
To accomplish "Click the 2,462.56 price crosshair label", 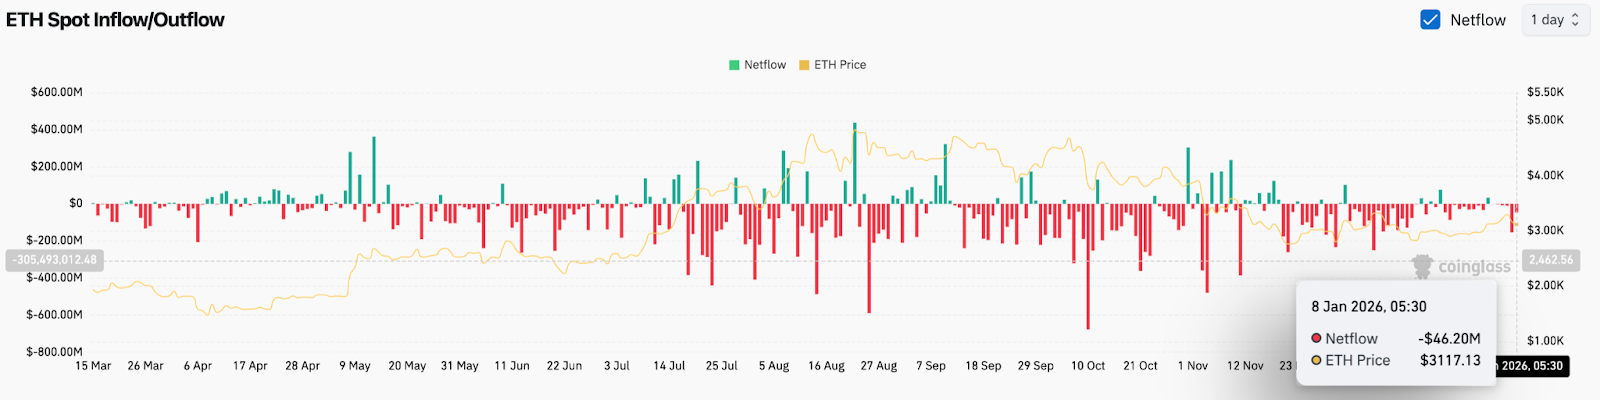I will pos(1550,260).
